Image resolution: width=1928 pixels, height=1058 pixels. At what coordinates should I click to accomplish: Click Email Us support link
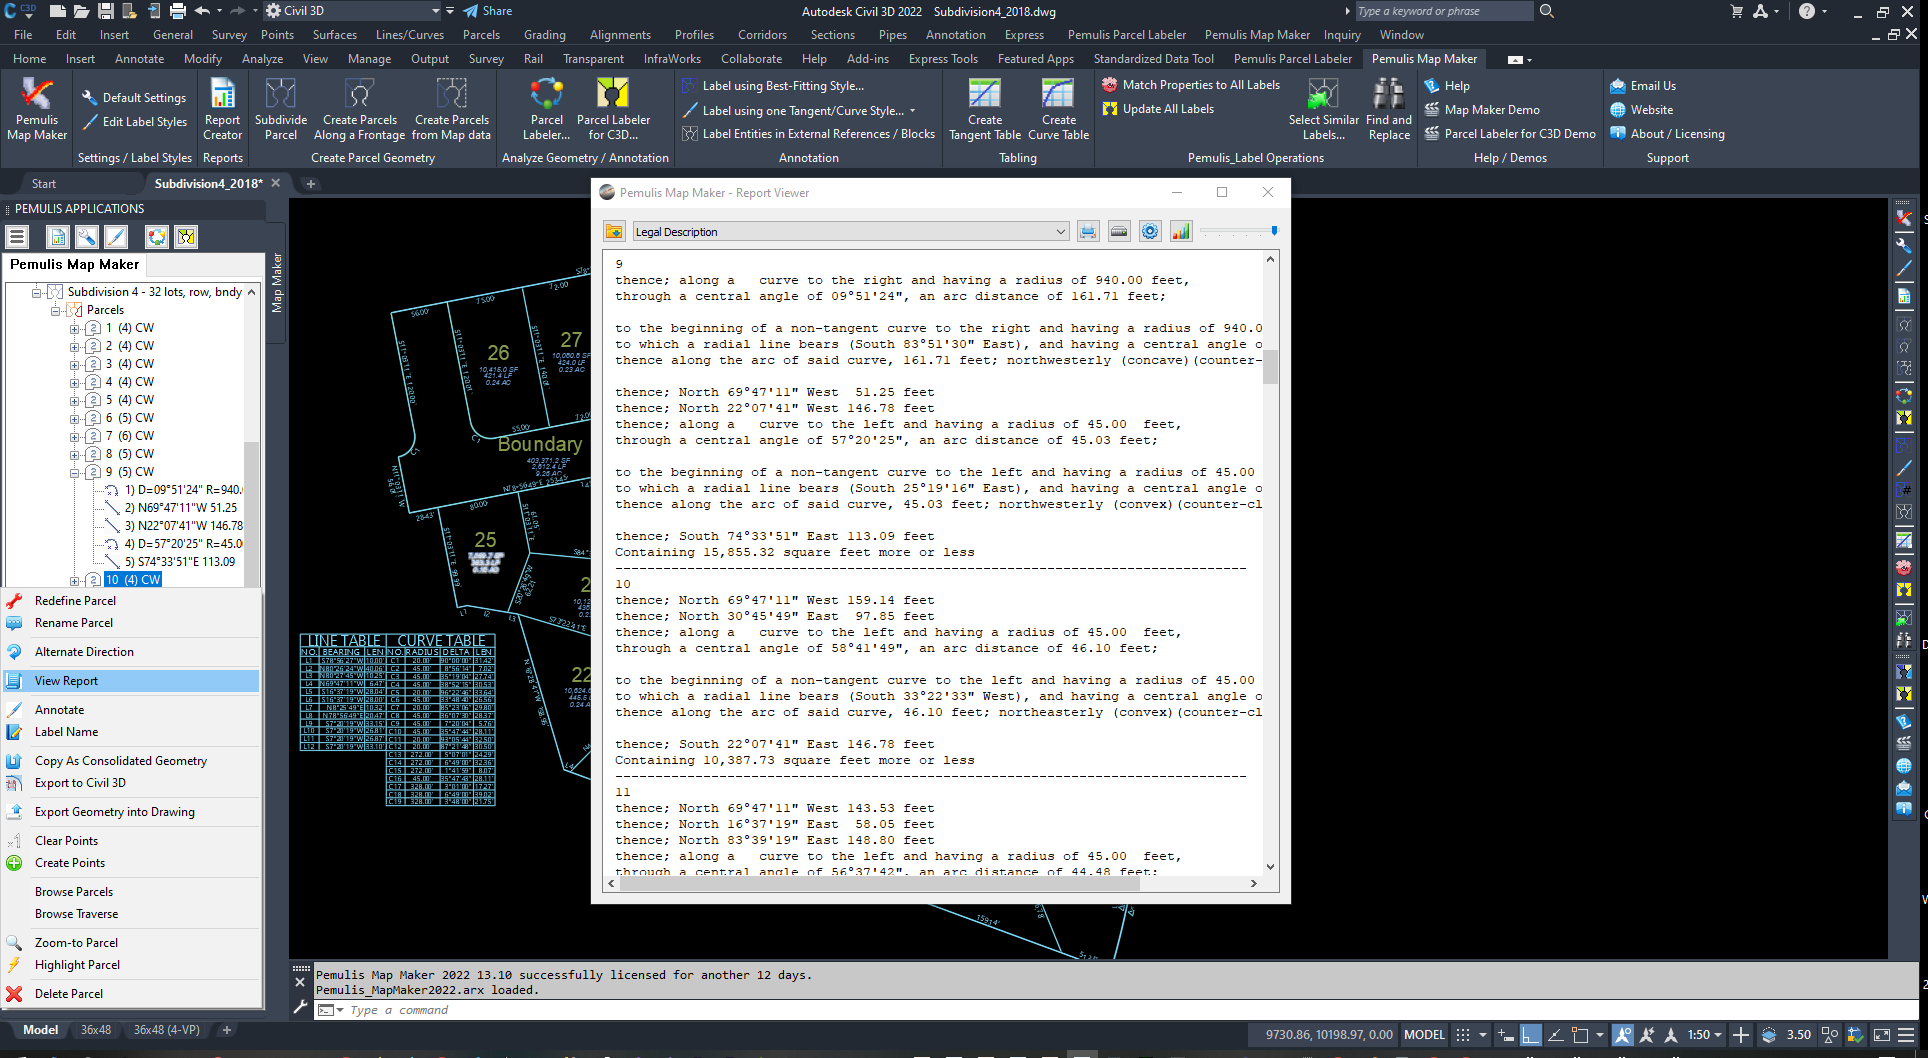pos(1643,86)
